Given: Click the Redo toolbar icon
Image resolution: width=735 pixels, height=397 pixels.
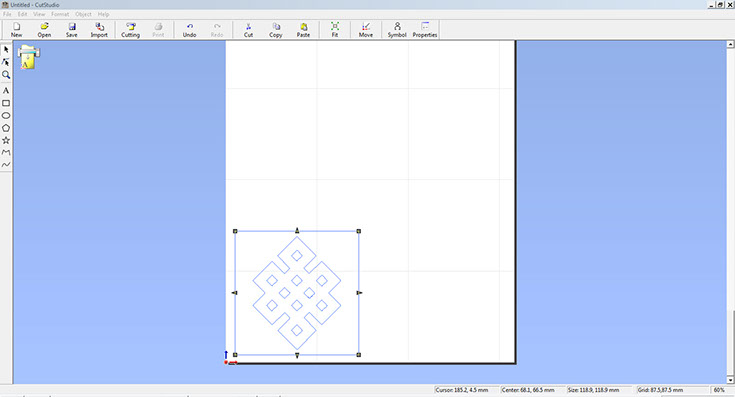Looking at the screenshot, I should tap(217, 30).
